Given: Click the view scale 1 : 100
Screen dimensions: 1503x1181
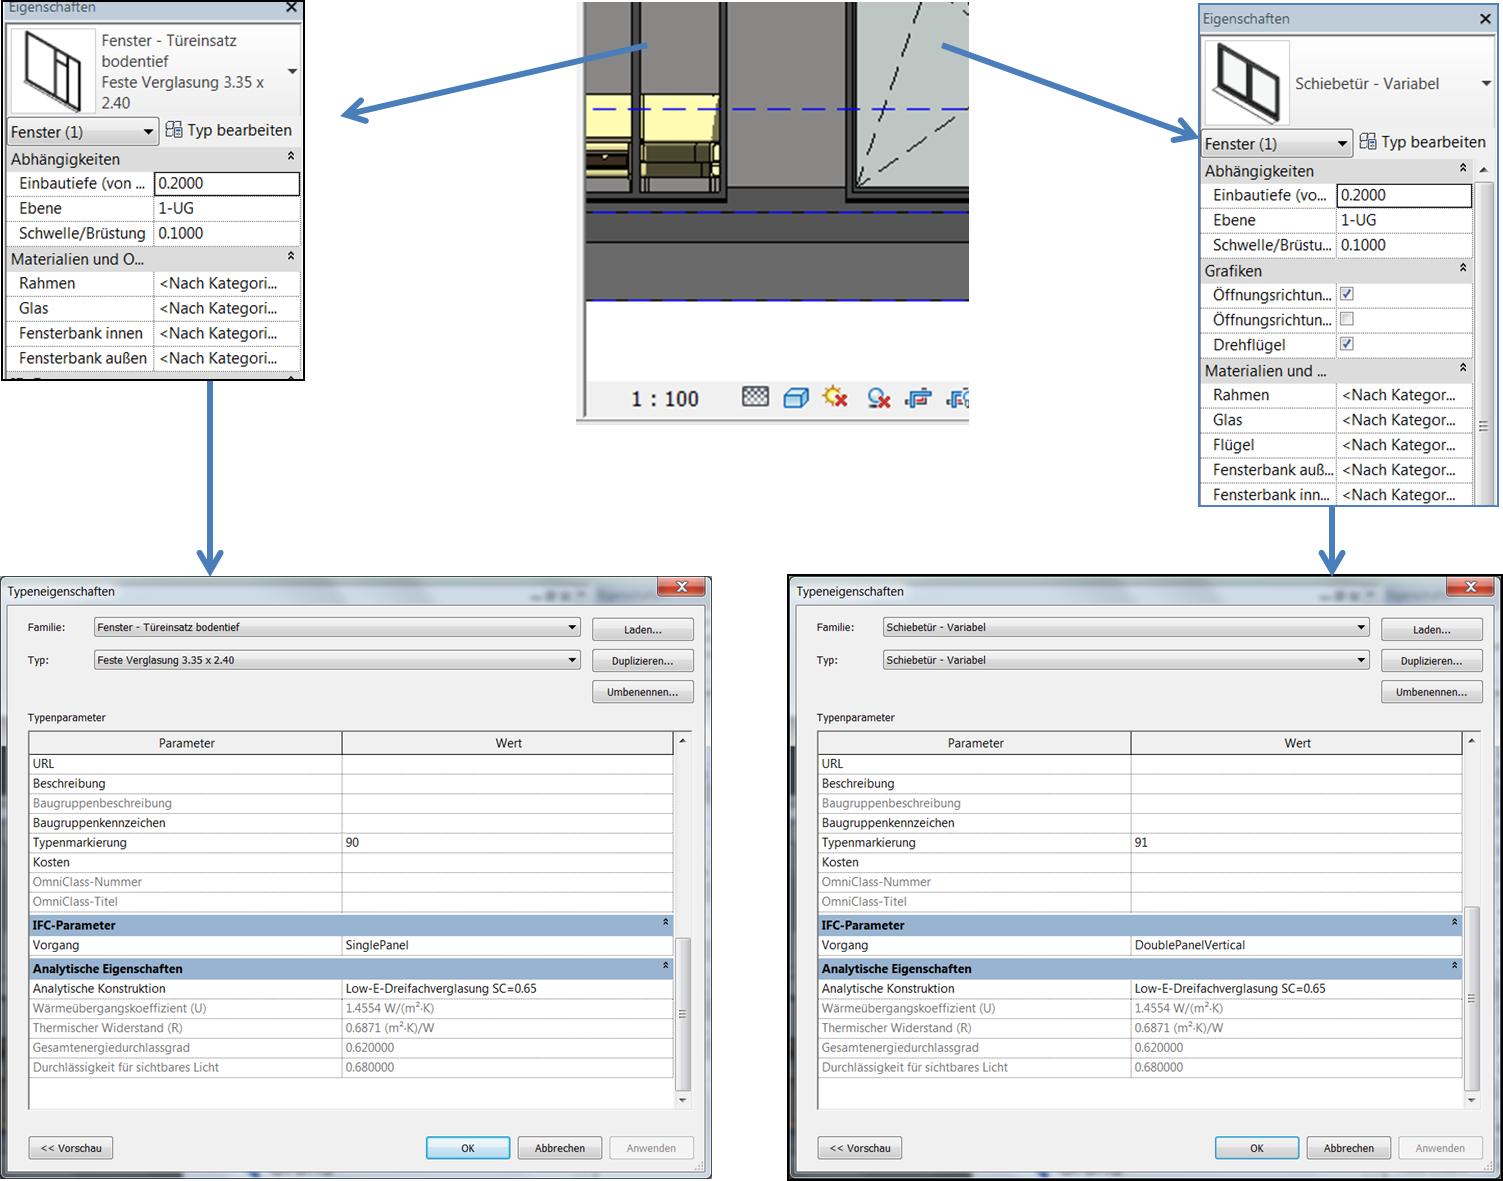Looking at the screenshot, I should (665, 399).
